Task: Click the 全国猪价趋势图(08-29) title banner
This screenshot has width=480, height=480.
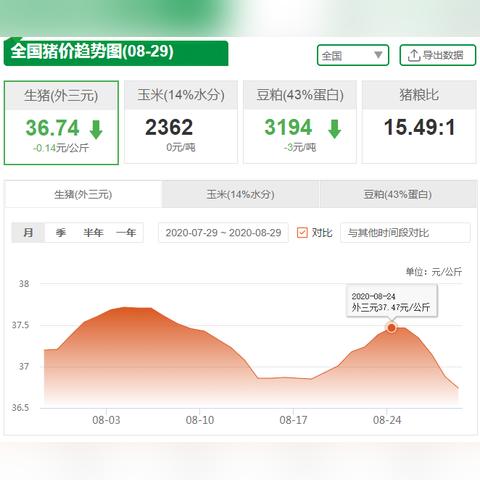Action: [116, 53]
